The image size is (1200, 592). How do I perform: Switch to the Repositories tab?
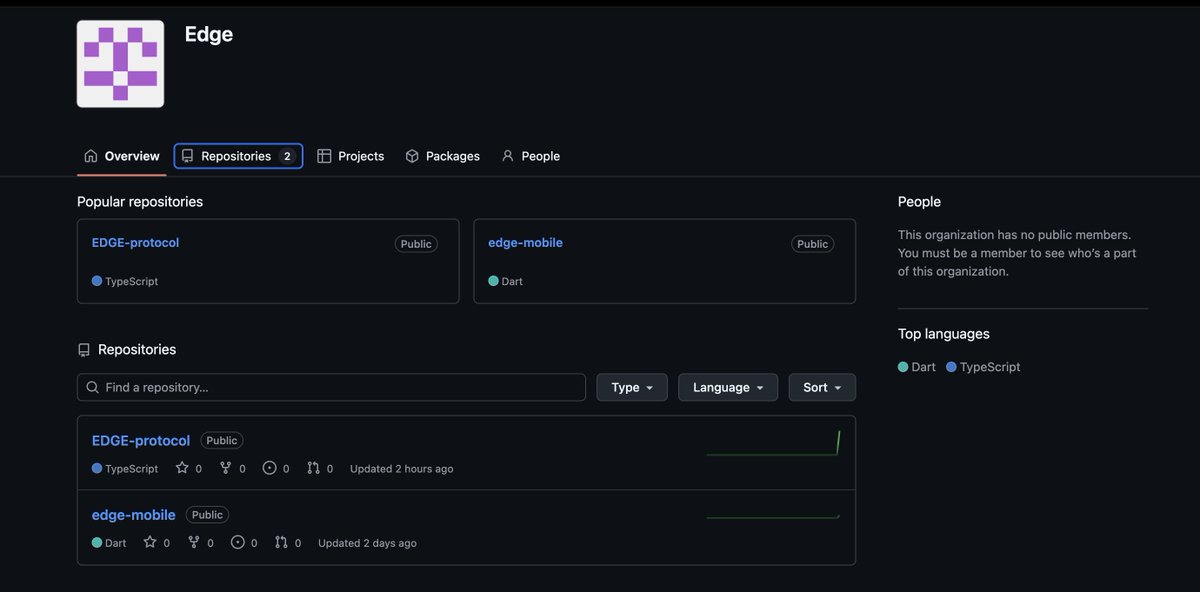pos(238,156)
